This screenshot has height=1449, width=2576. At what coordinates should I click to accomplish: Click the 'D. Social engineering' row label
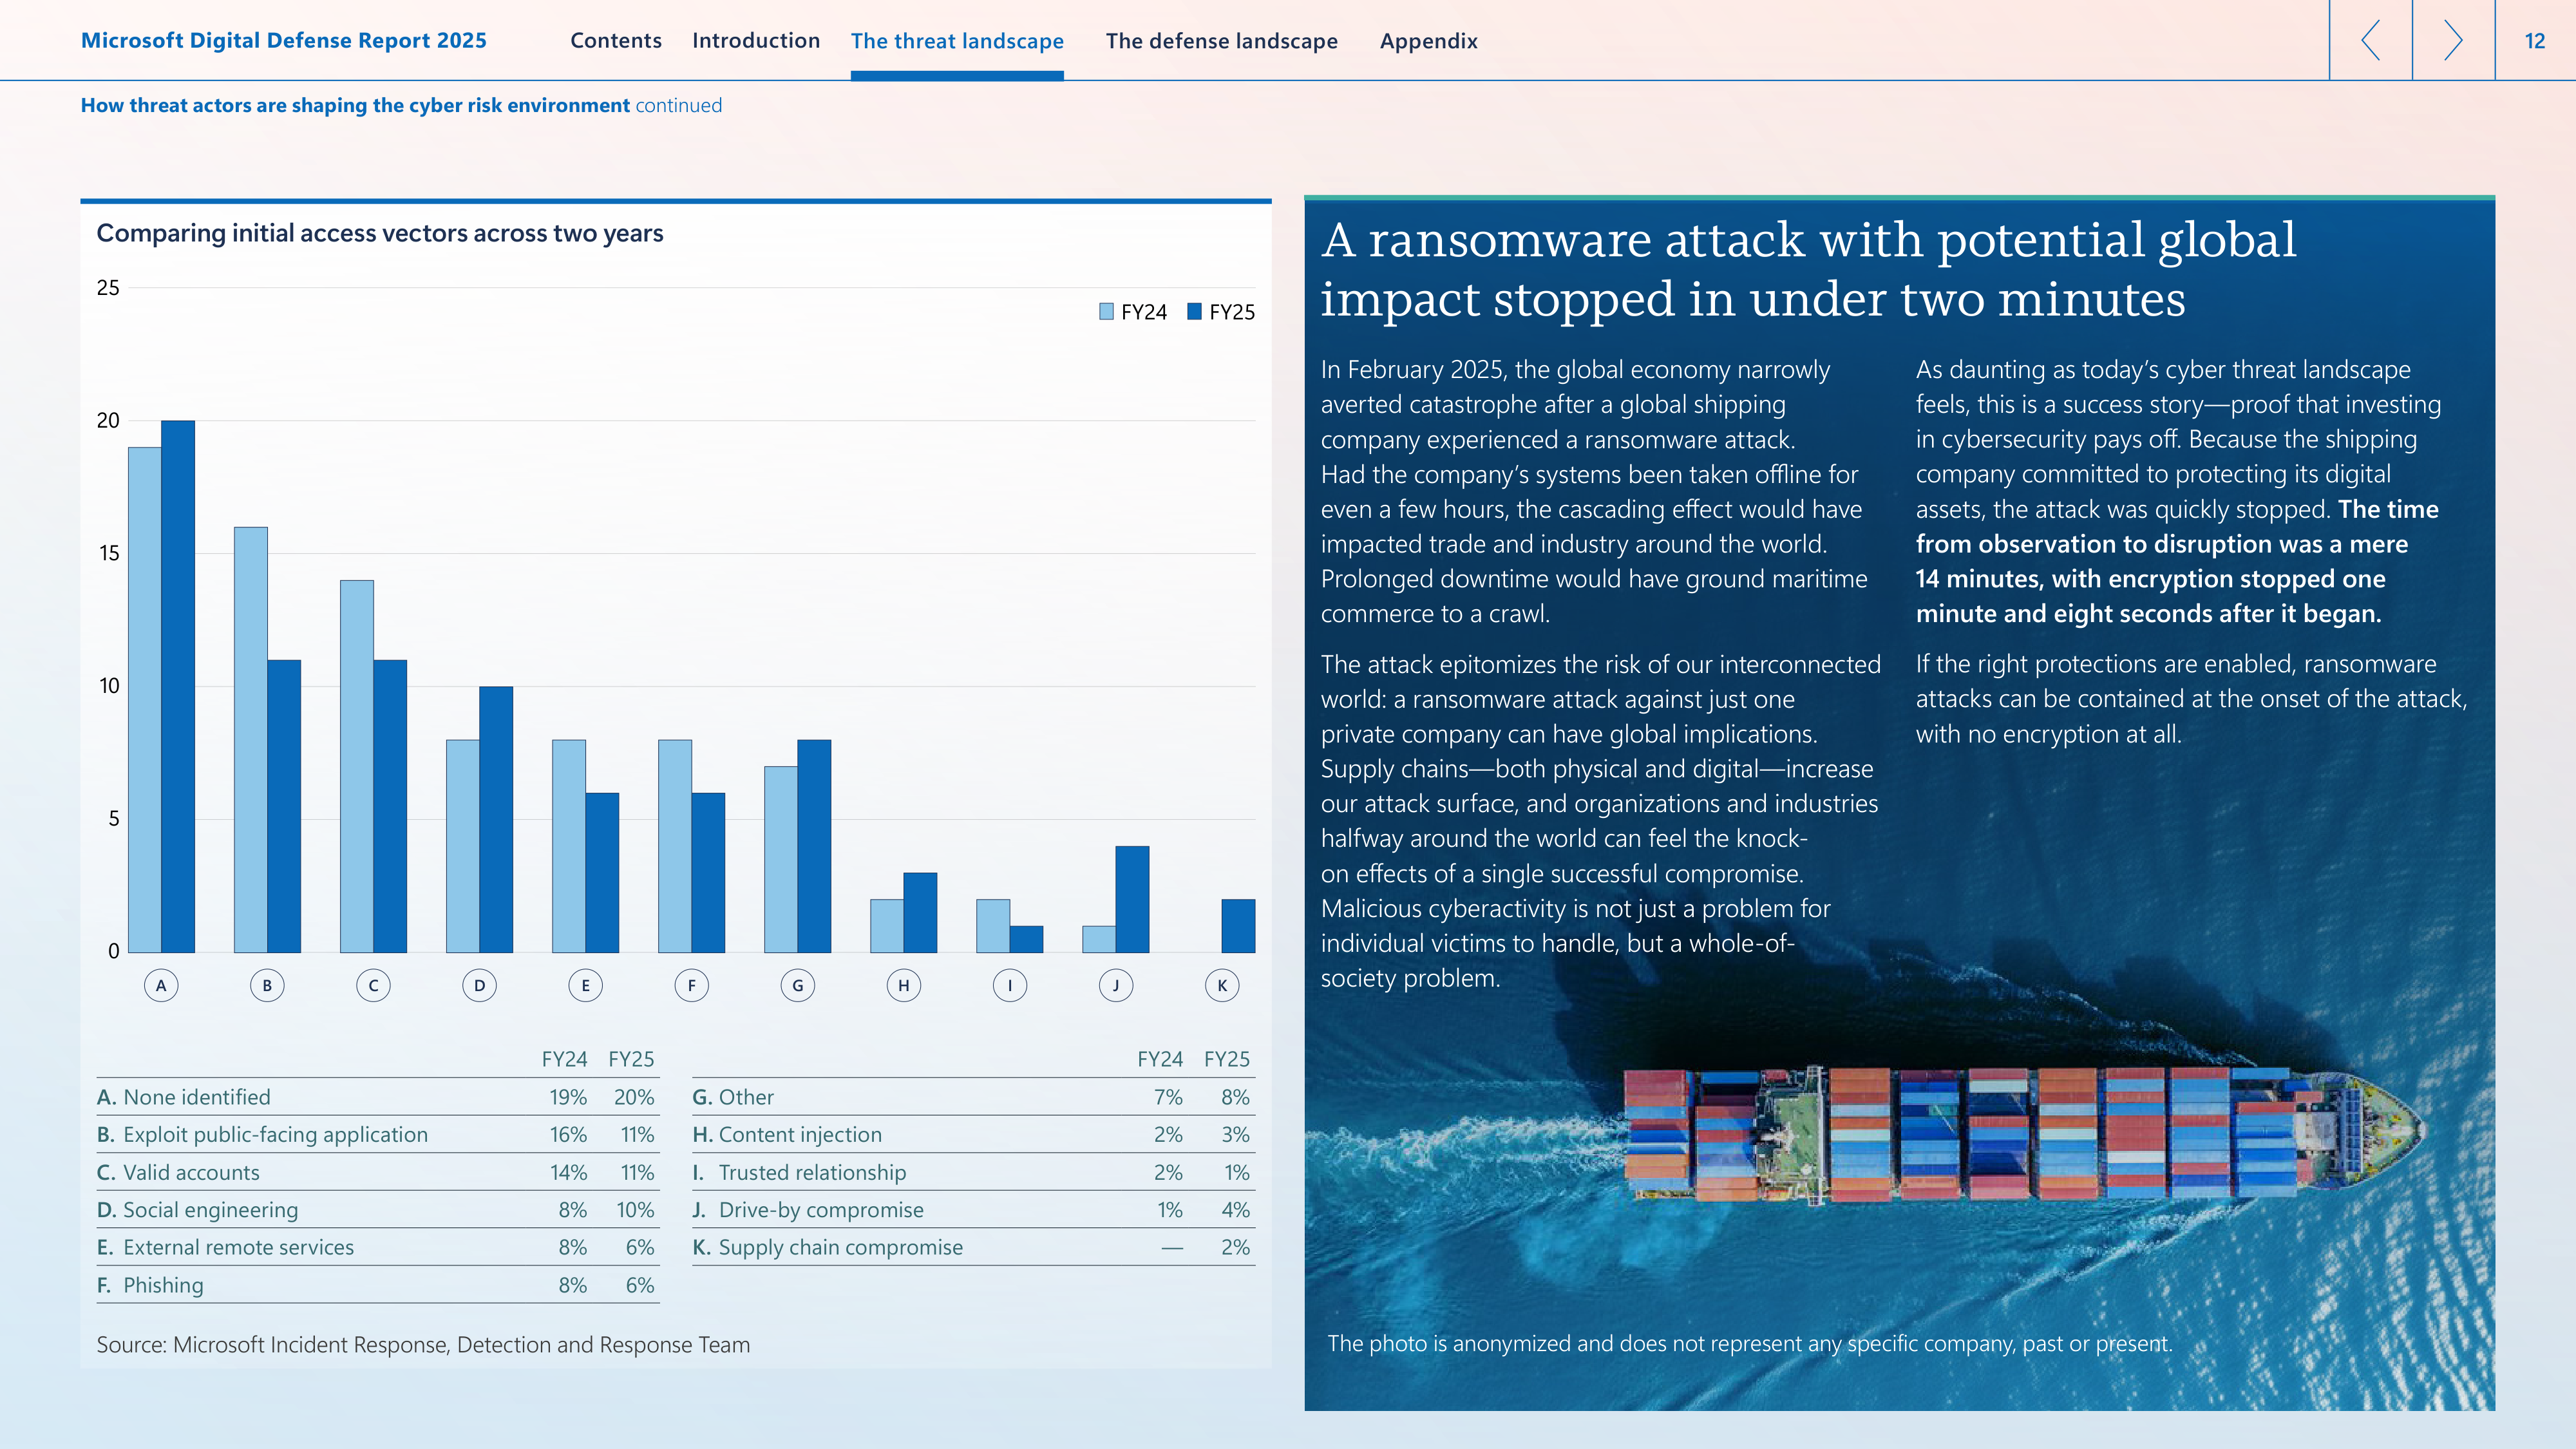(x=197, y=1210)
